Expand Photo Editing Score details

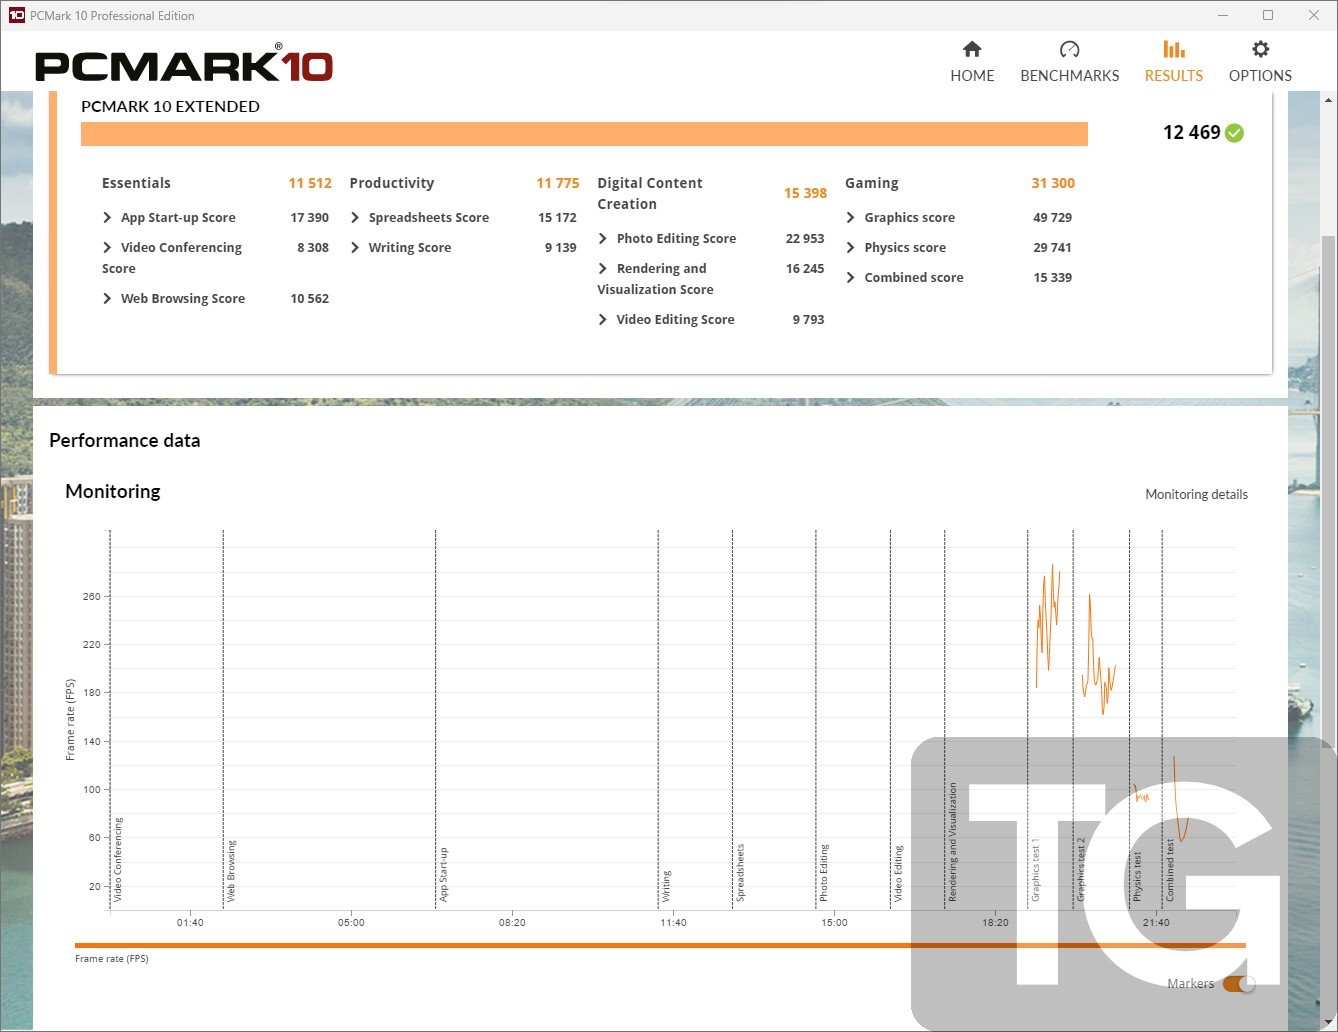click(x=603, y=238)
